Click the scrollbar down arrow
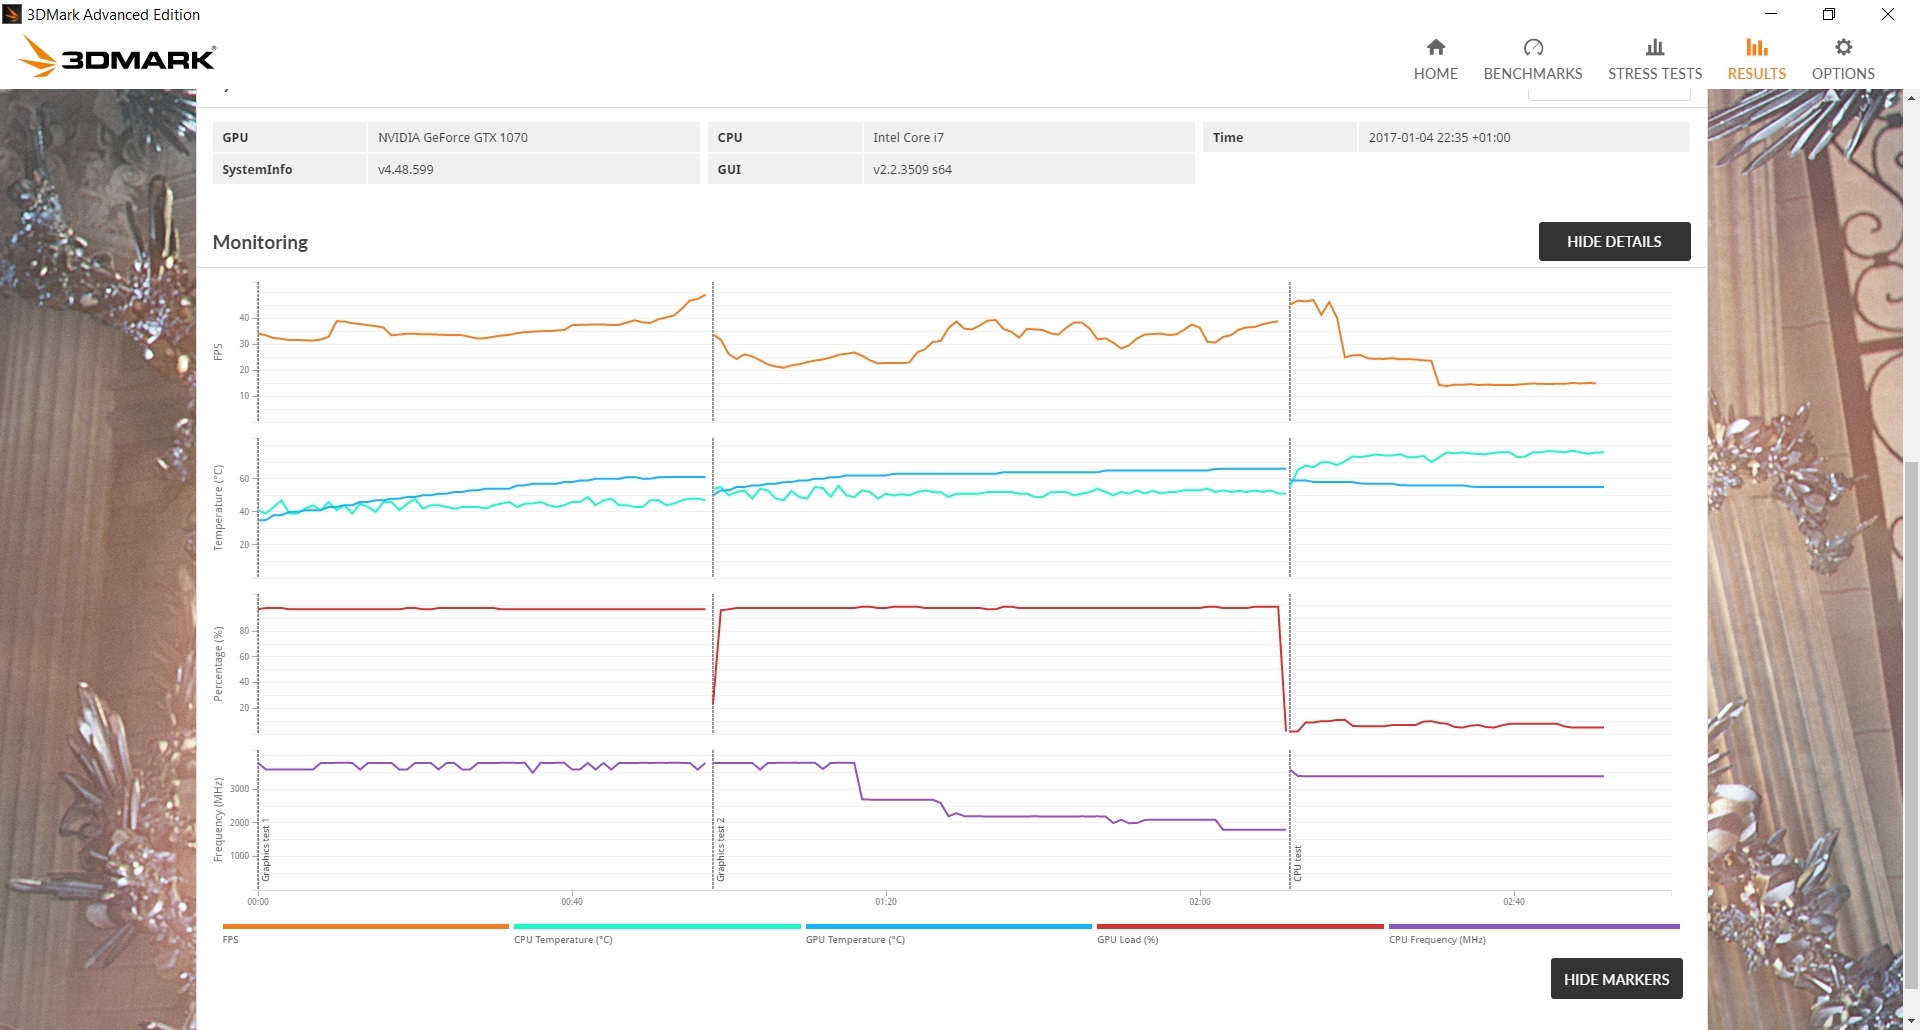 click(1911, 1021)
